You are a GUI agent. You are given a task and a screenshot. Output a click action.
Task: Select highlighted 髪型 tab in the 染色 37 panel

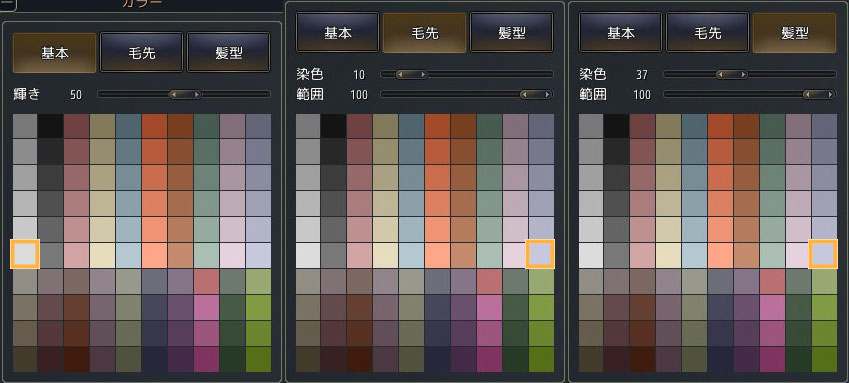tap(795, 33)
